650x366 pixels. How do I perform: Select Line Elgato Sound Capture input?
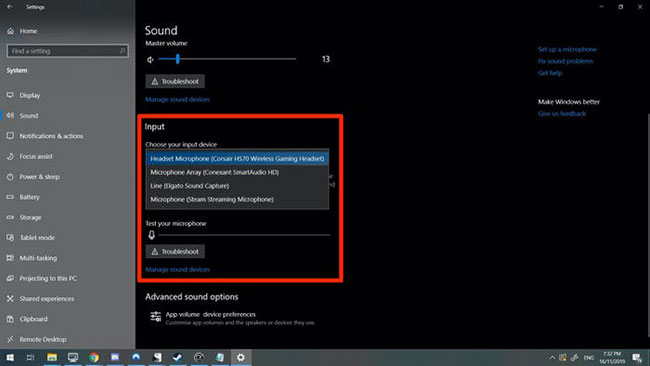pos(237,186)
